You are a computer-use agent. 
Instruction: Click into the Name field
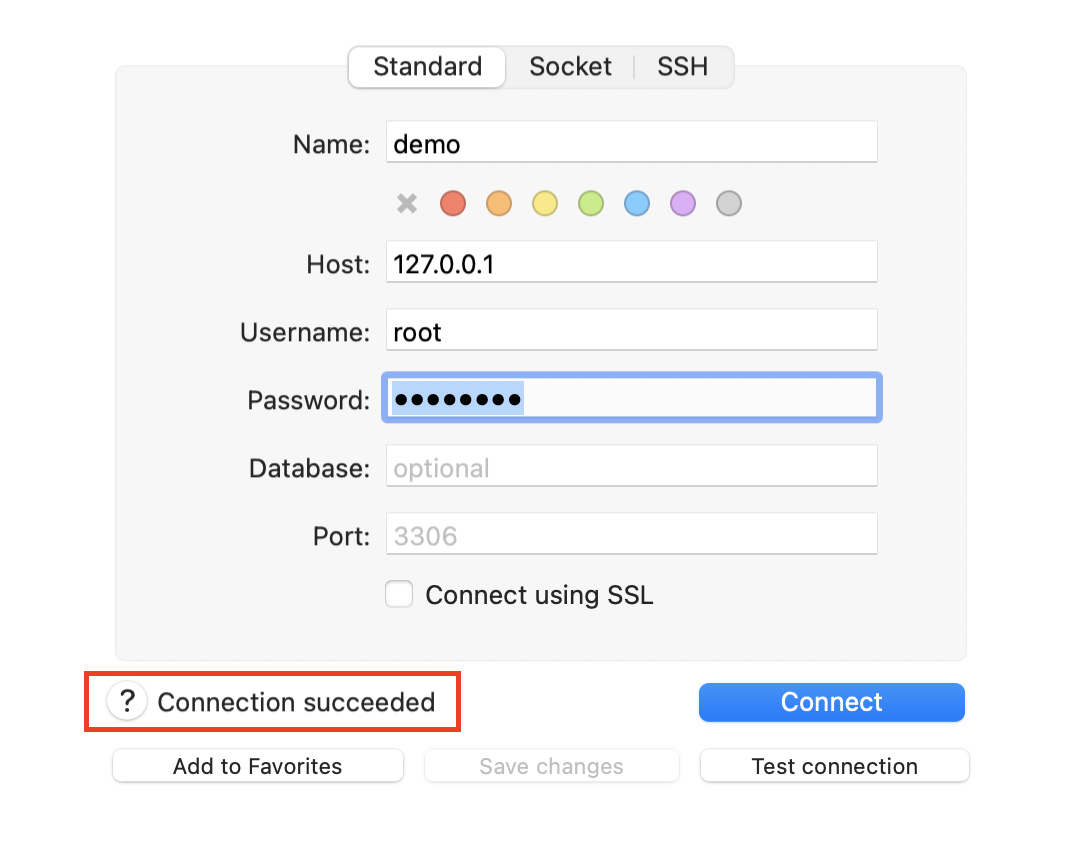pos(631,143)
